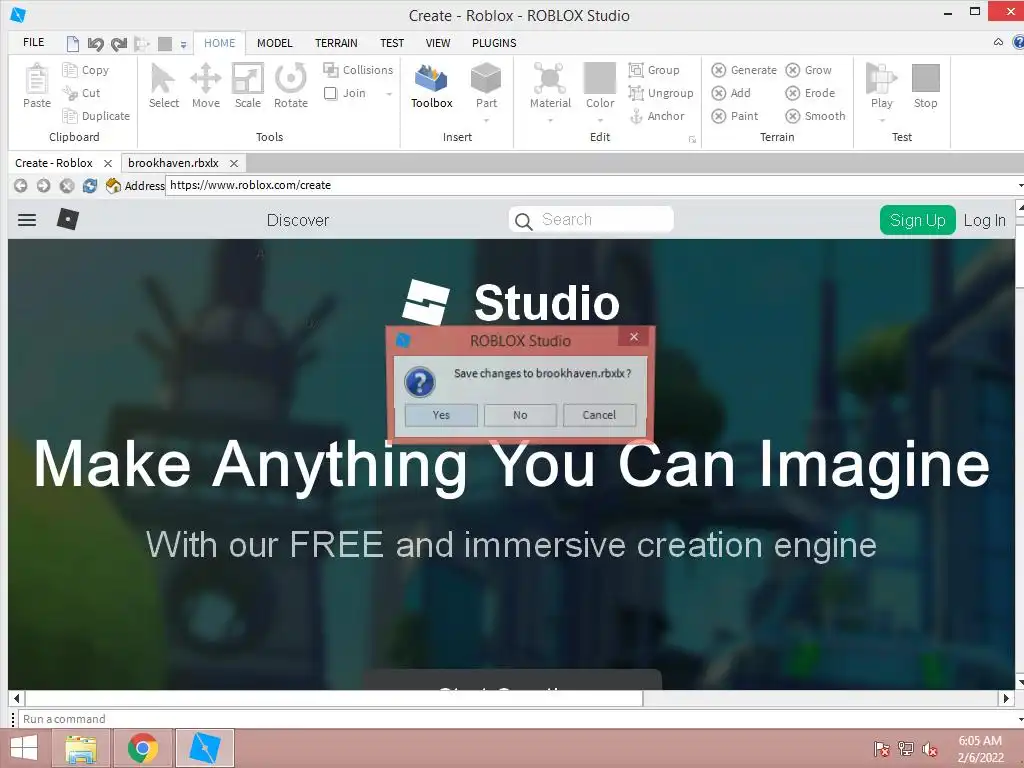This screenshot has height=768, width=1024.
Task: Open File Explorer from the taskbar
Action: (x=81, y=748)
